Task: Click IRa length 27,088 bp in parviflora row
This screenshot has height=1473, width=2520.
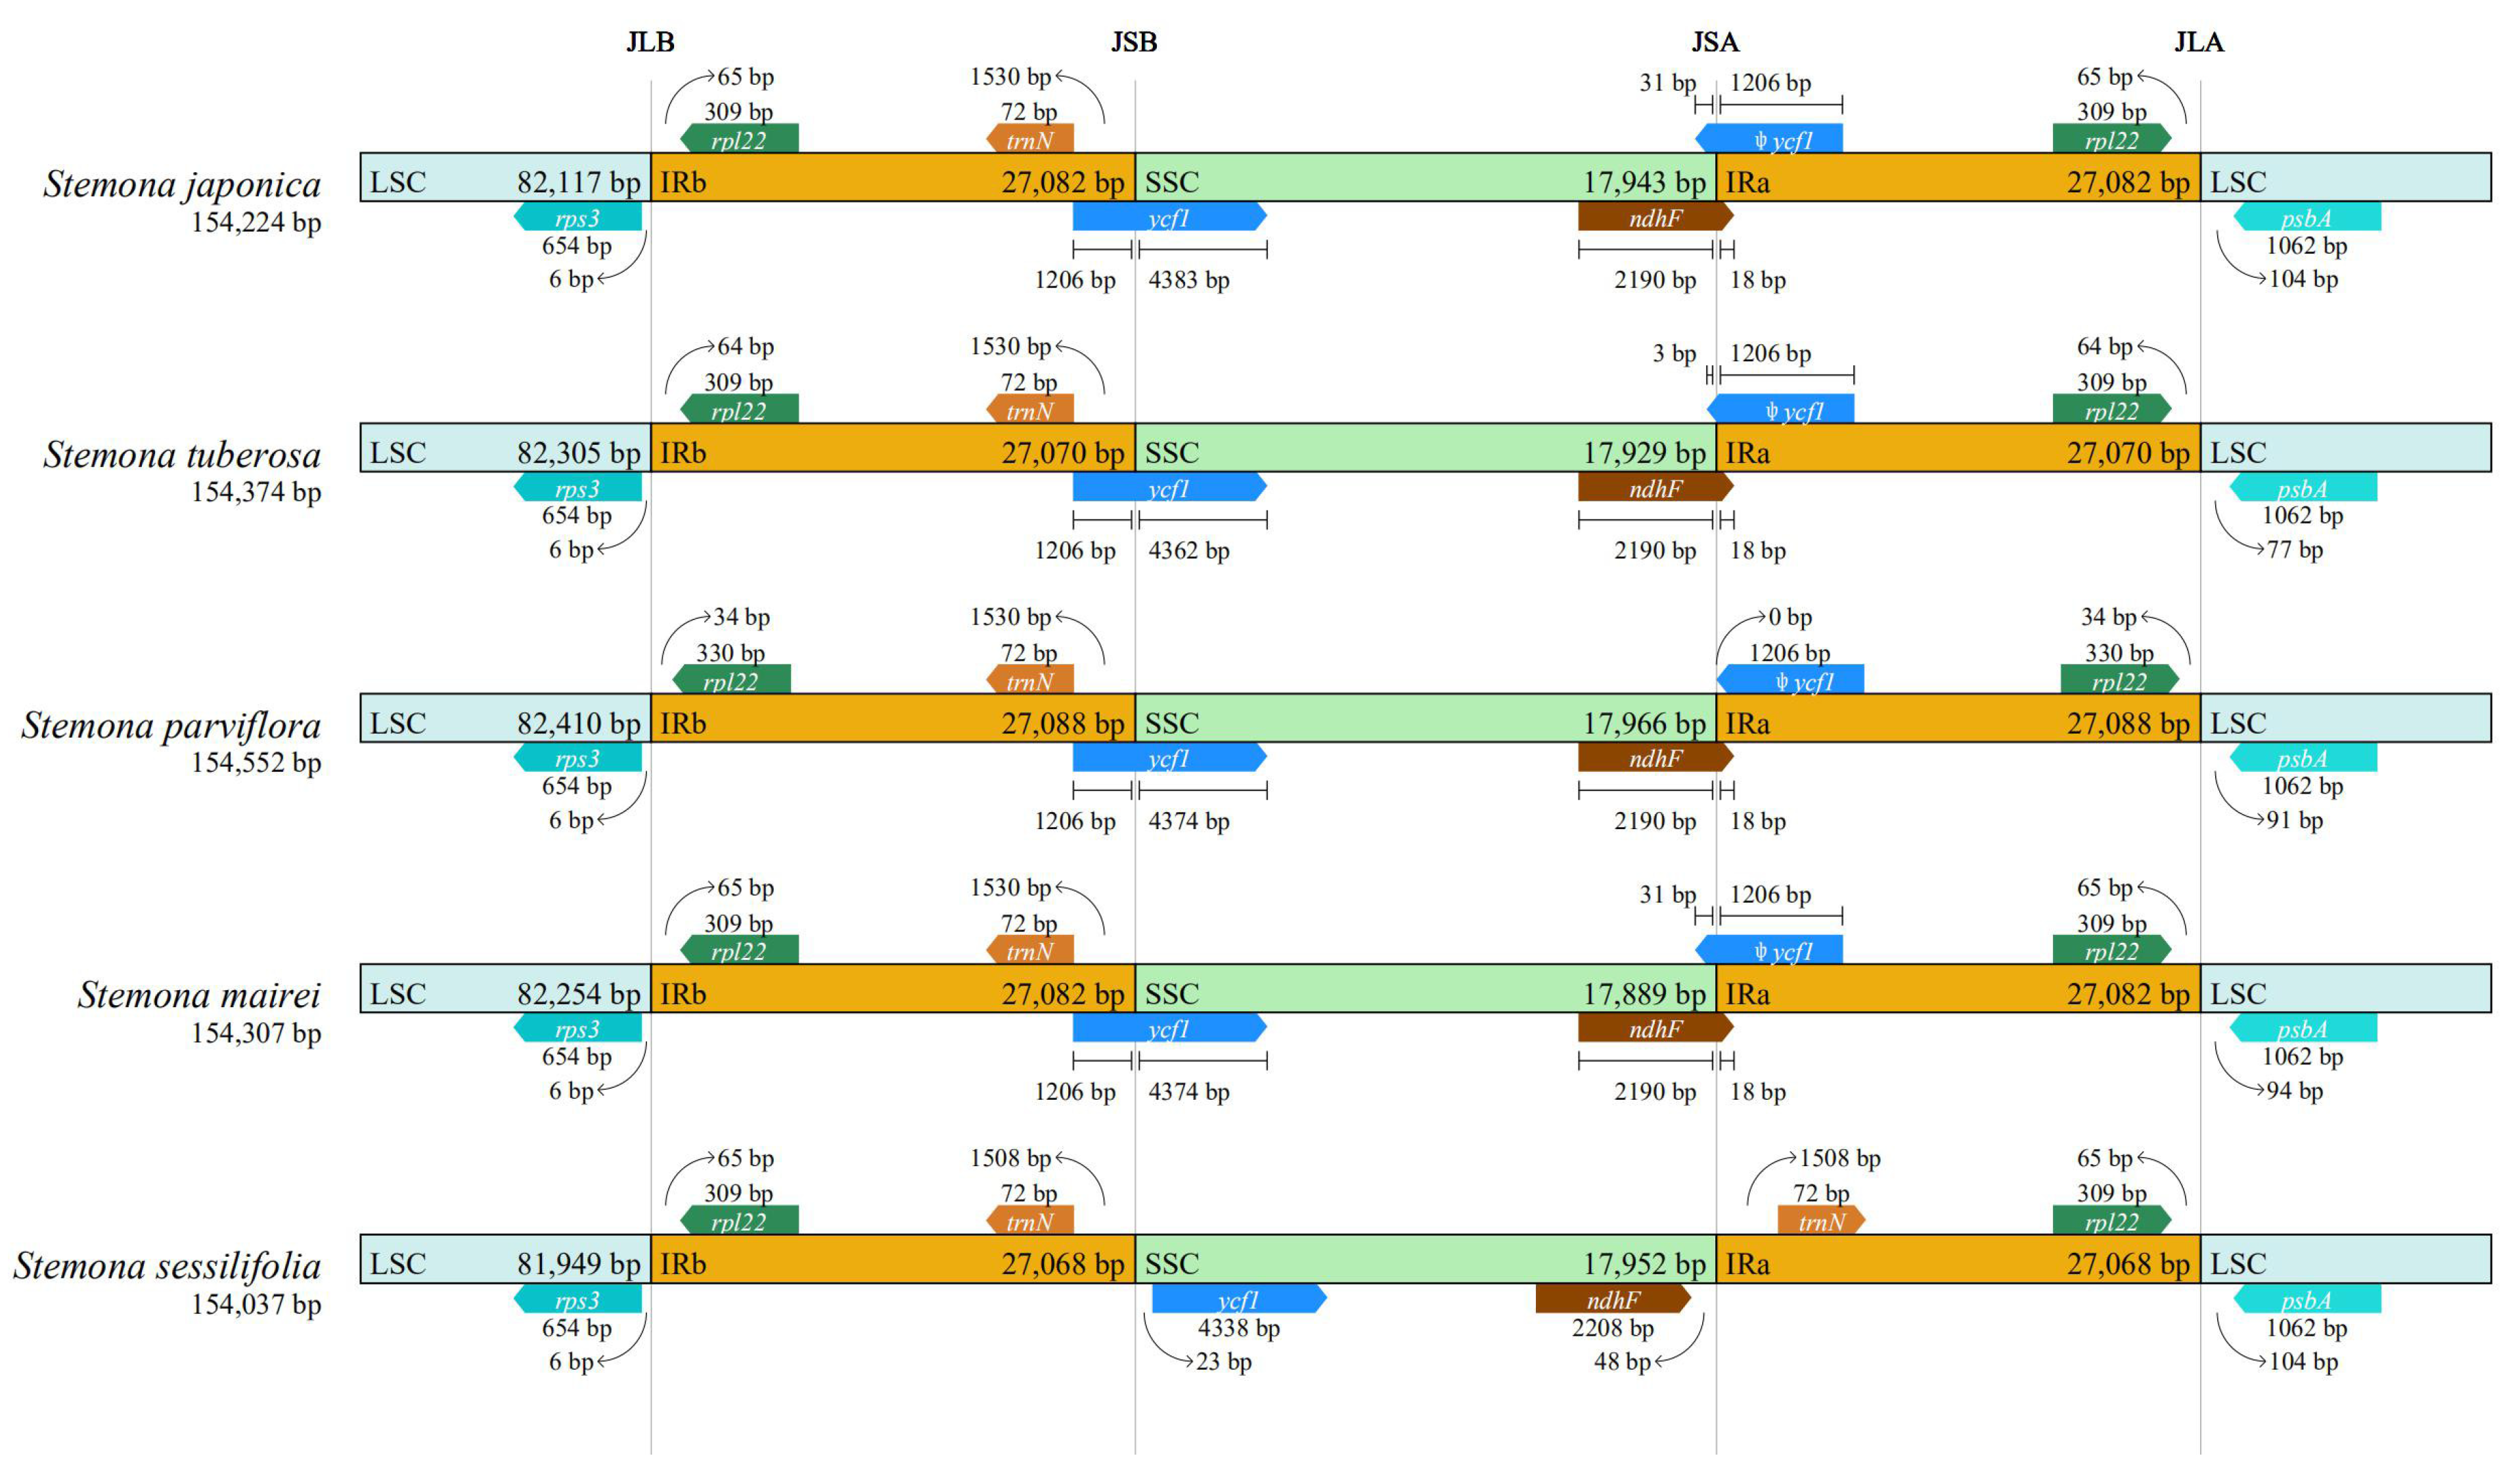Action: click(x=2128, y=723)
